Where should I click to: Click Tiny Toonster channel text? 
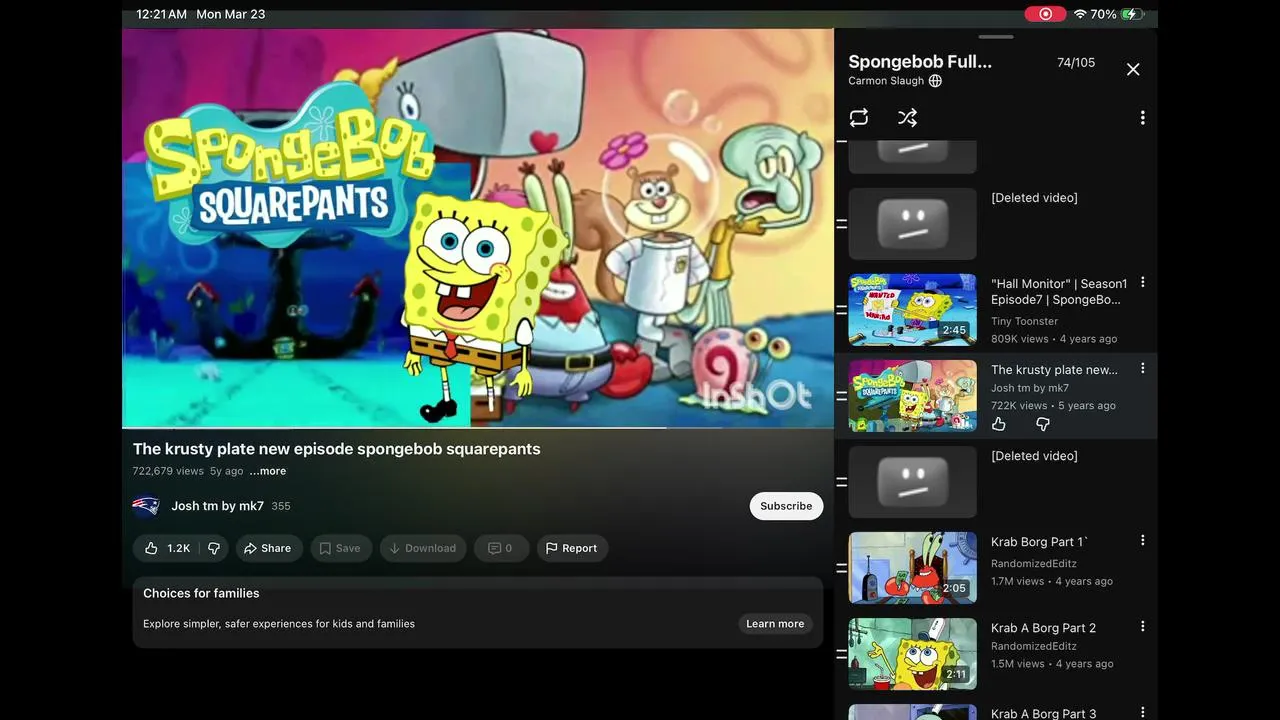coord(1024,321)
